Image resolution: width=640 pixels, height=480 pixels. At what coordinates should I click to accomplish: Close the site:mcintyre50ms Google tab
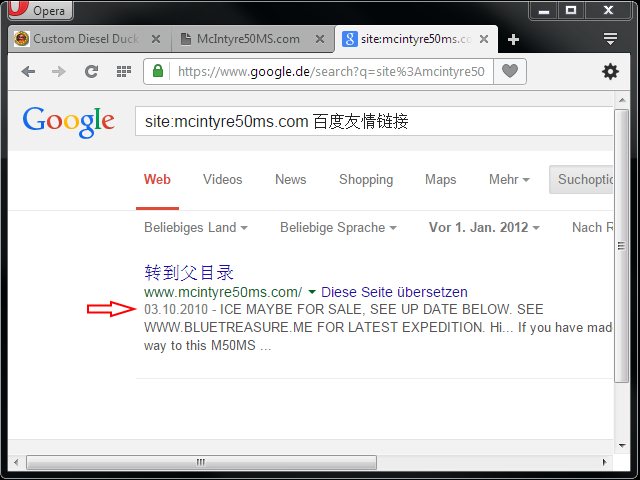point(484,39)
